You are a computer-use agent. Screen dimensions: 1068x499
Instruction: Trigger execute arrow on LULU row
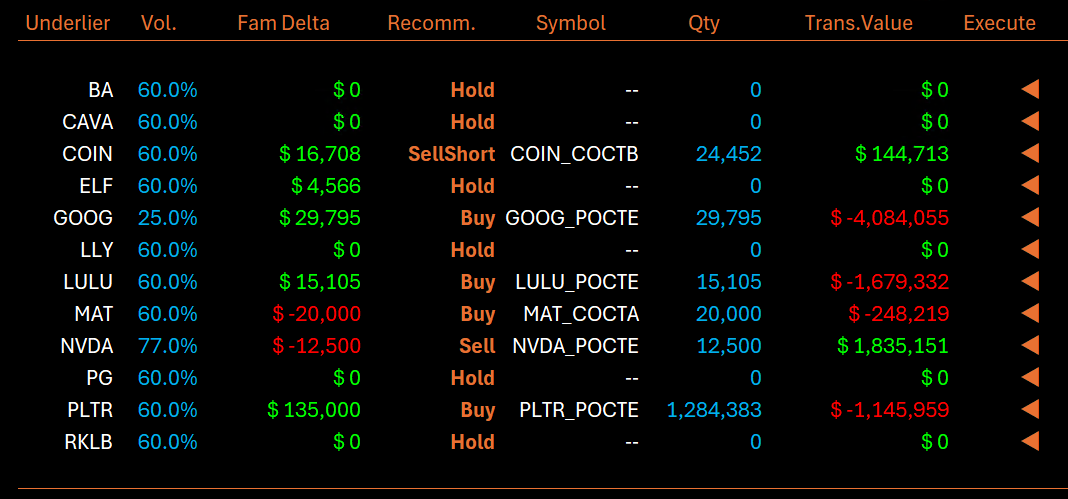[1030, 282]
